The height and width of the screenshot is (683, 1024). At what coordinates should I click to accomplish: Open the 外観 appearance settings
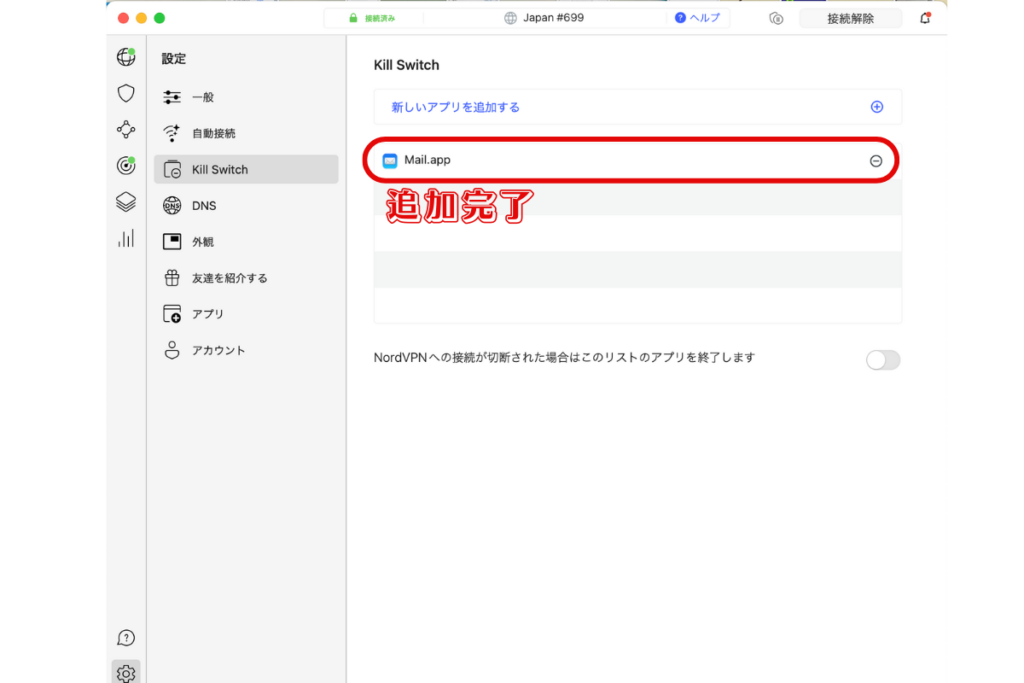[x=203, y=242]
